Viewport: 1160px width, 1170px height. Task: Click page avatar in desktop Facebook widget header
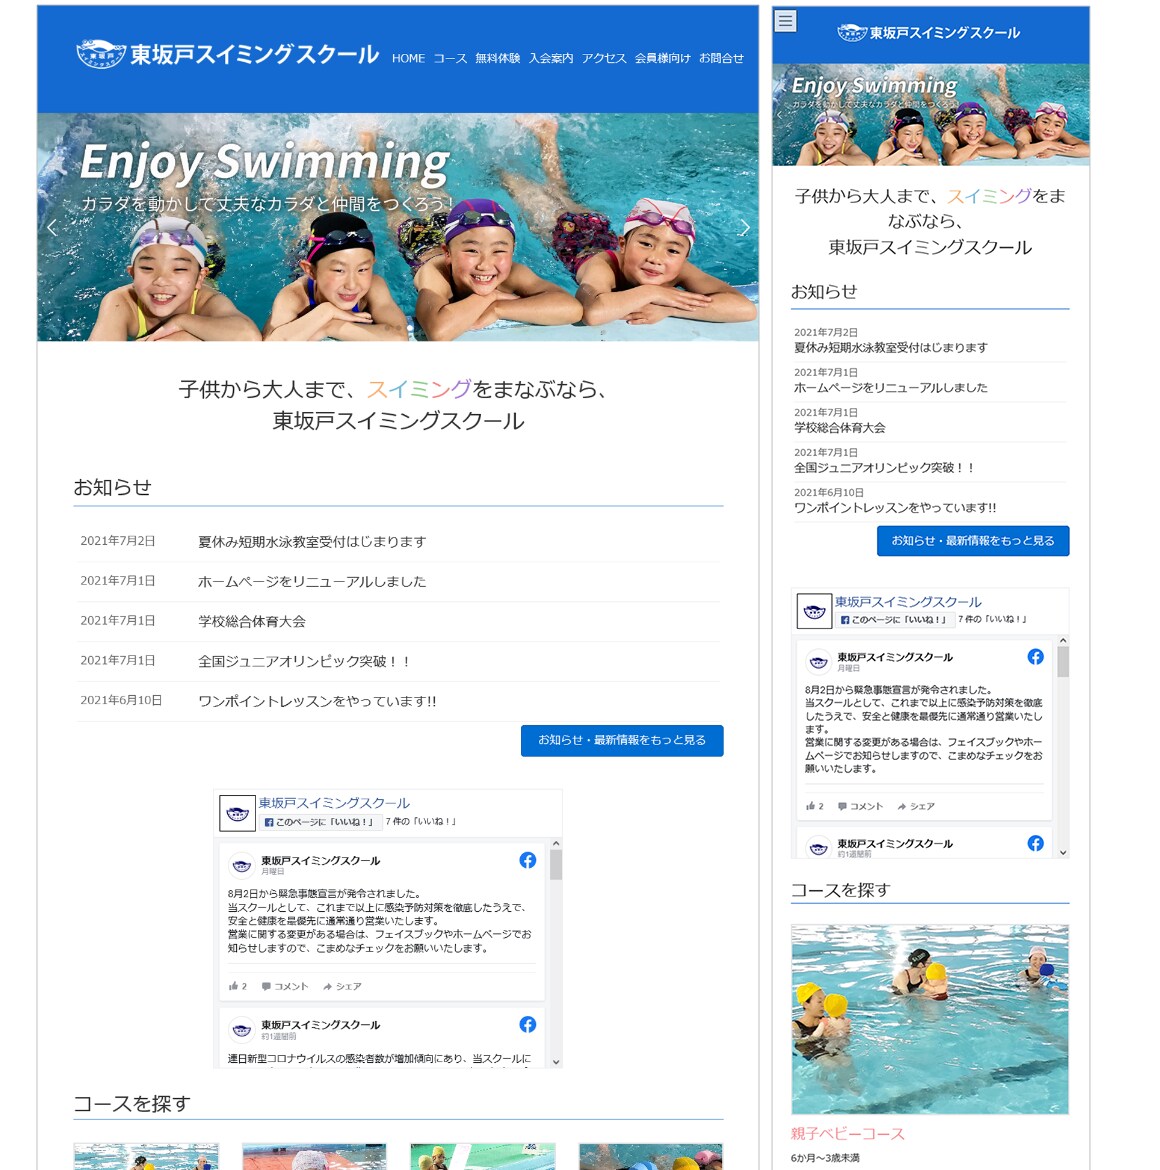click(x=237, y=813)
